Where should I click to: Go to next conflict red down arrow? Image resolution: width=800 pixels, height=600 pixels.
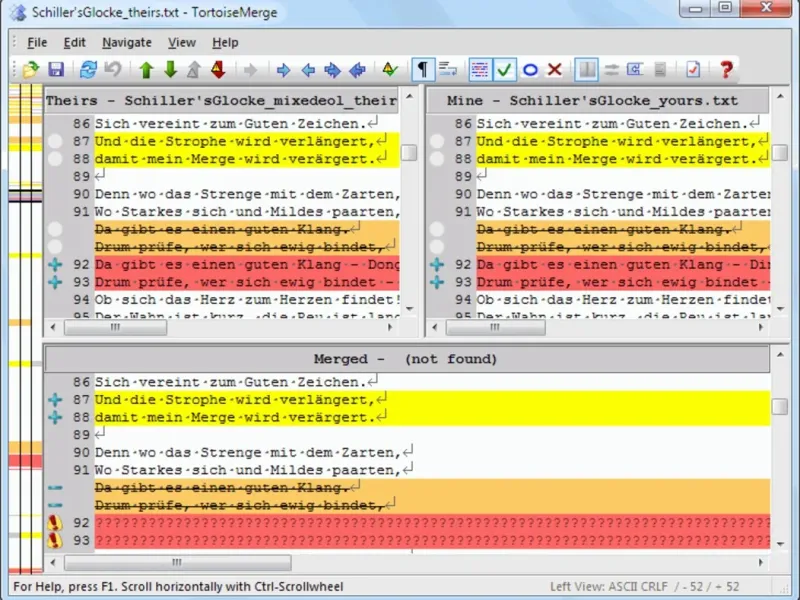[x=218, y=69]
